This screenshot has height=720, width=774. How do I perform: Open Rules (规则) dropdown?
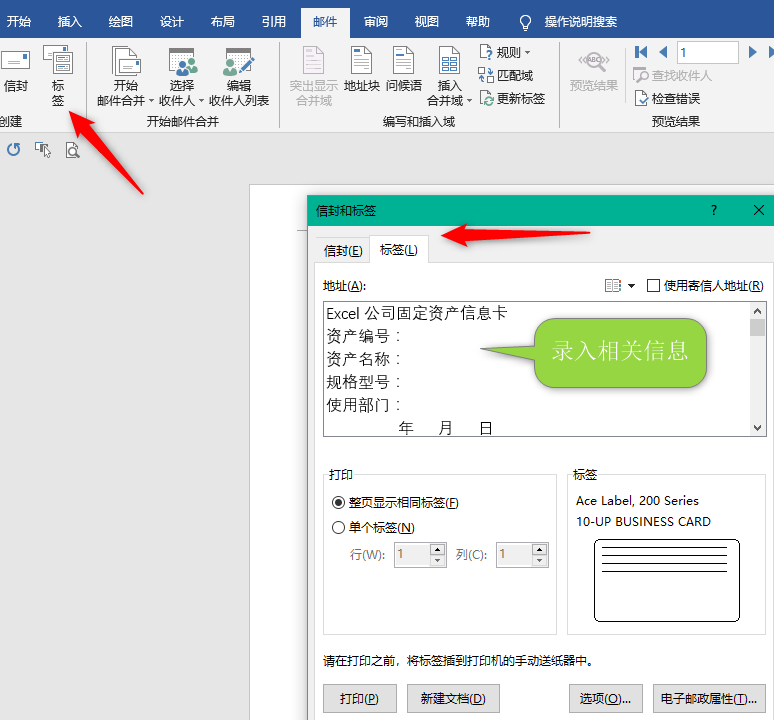(505, 52)
